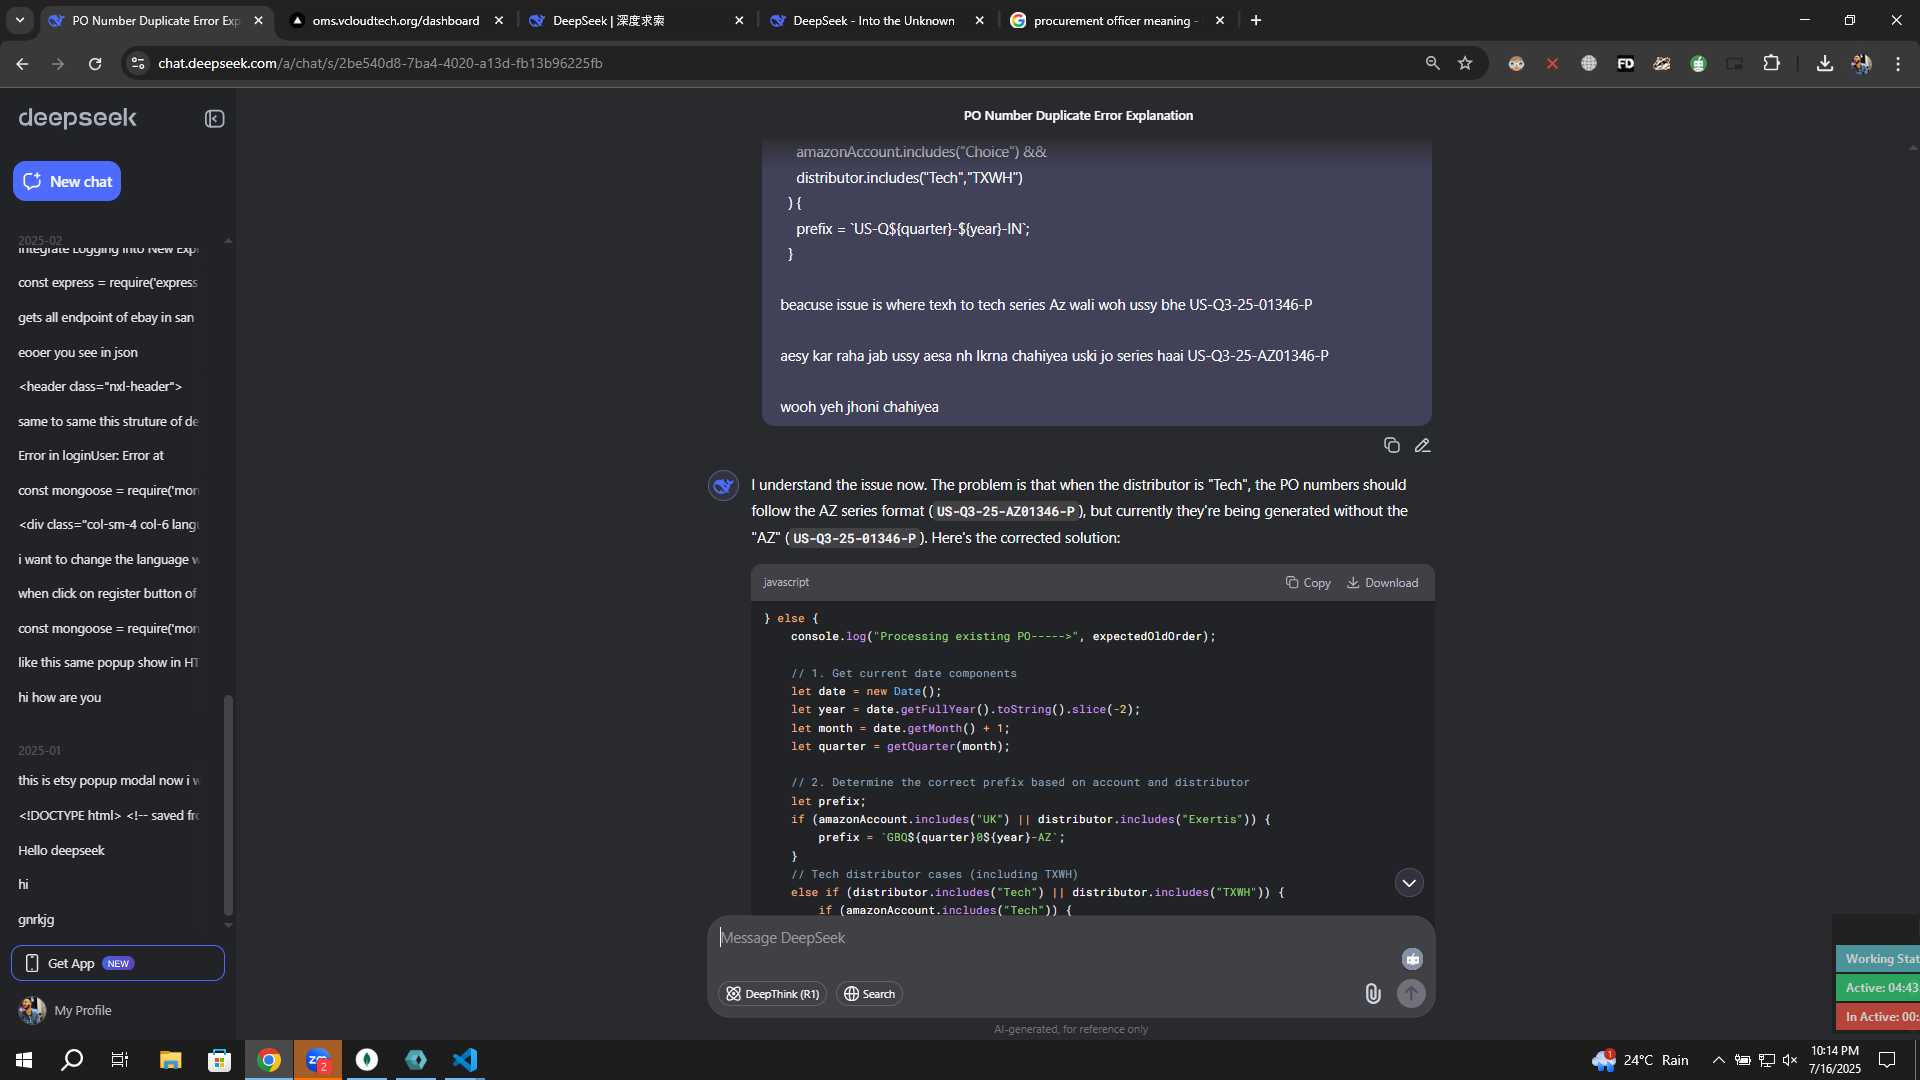Open the deepseek logo link
Viewport: 1920px width, 1080px height.
pyautogui.click(x=77, y=118)
